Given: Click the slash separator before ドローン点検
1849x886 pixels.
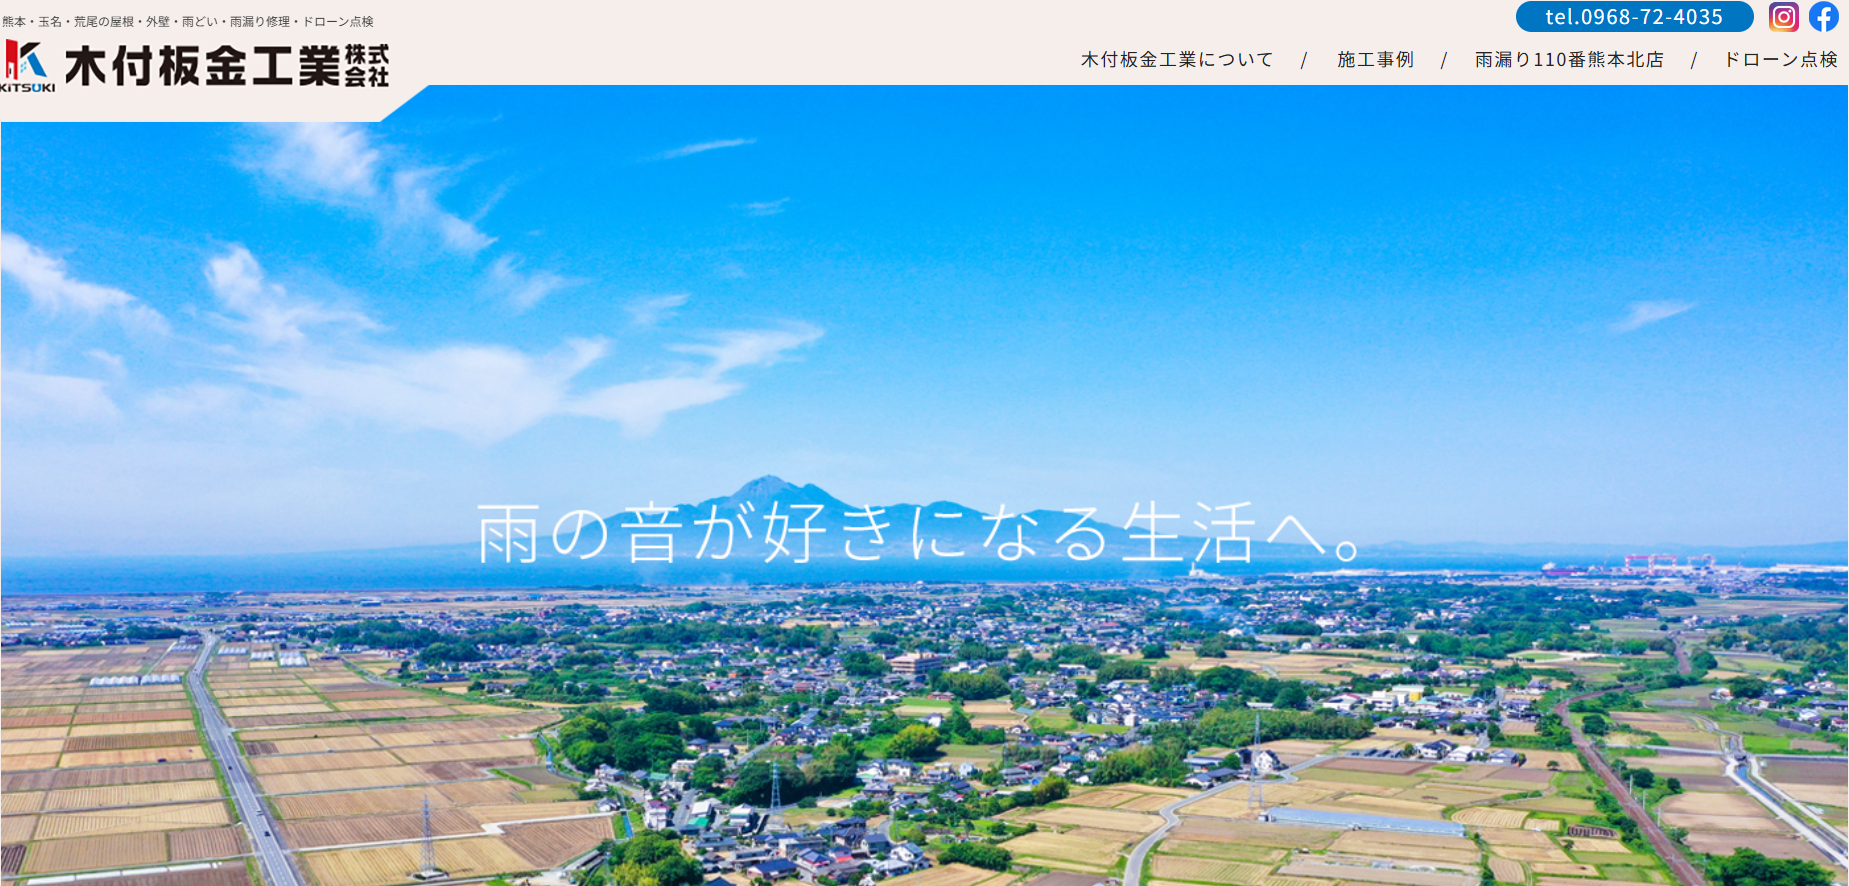Looking at the screenshot, I should pos(1693,61).
